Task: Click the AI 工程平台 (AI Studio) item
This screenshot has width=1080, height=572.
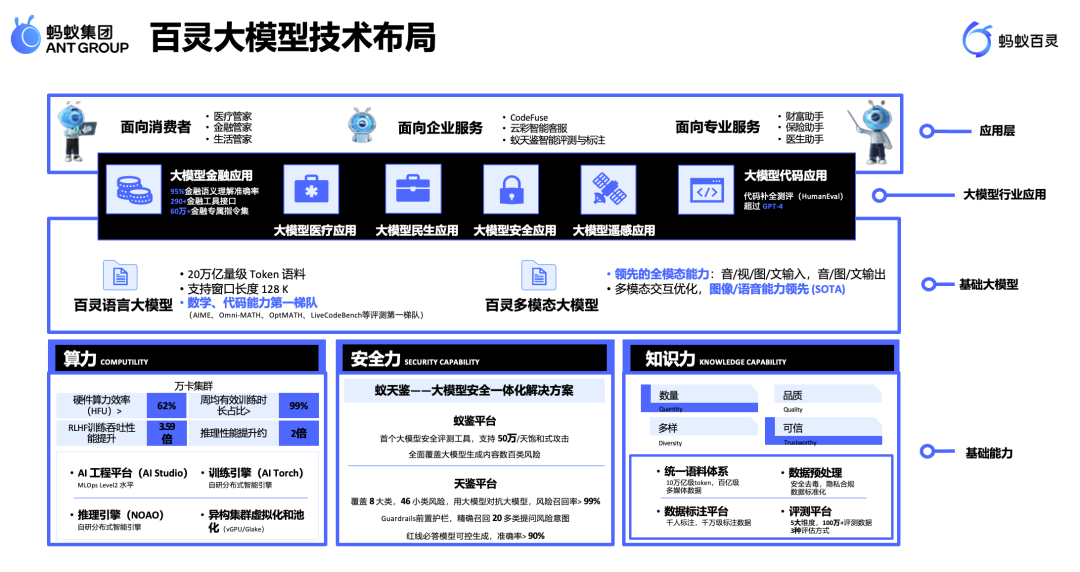Action: [x=129, y=478]
